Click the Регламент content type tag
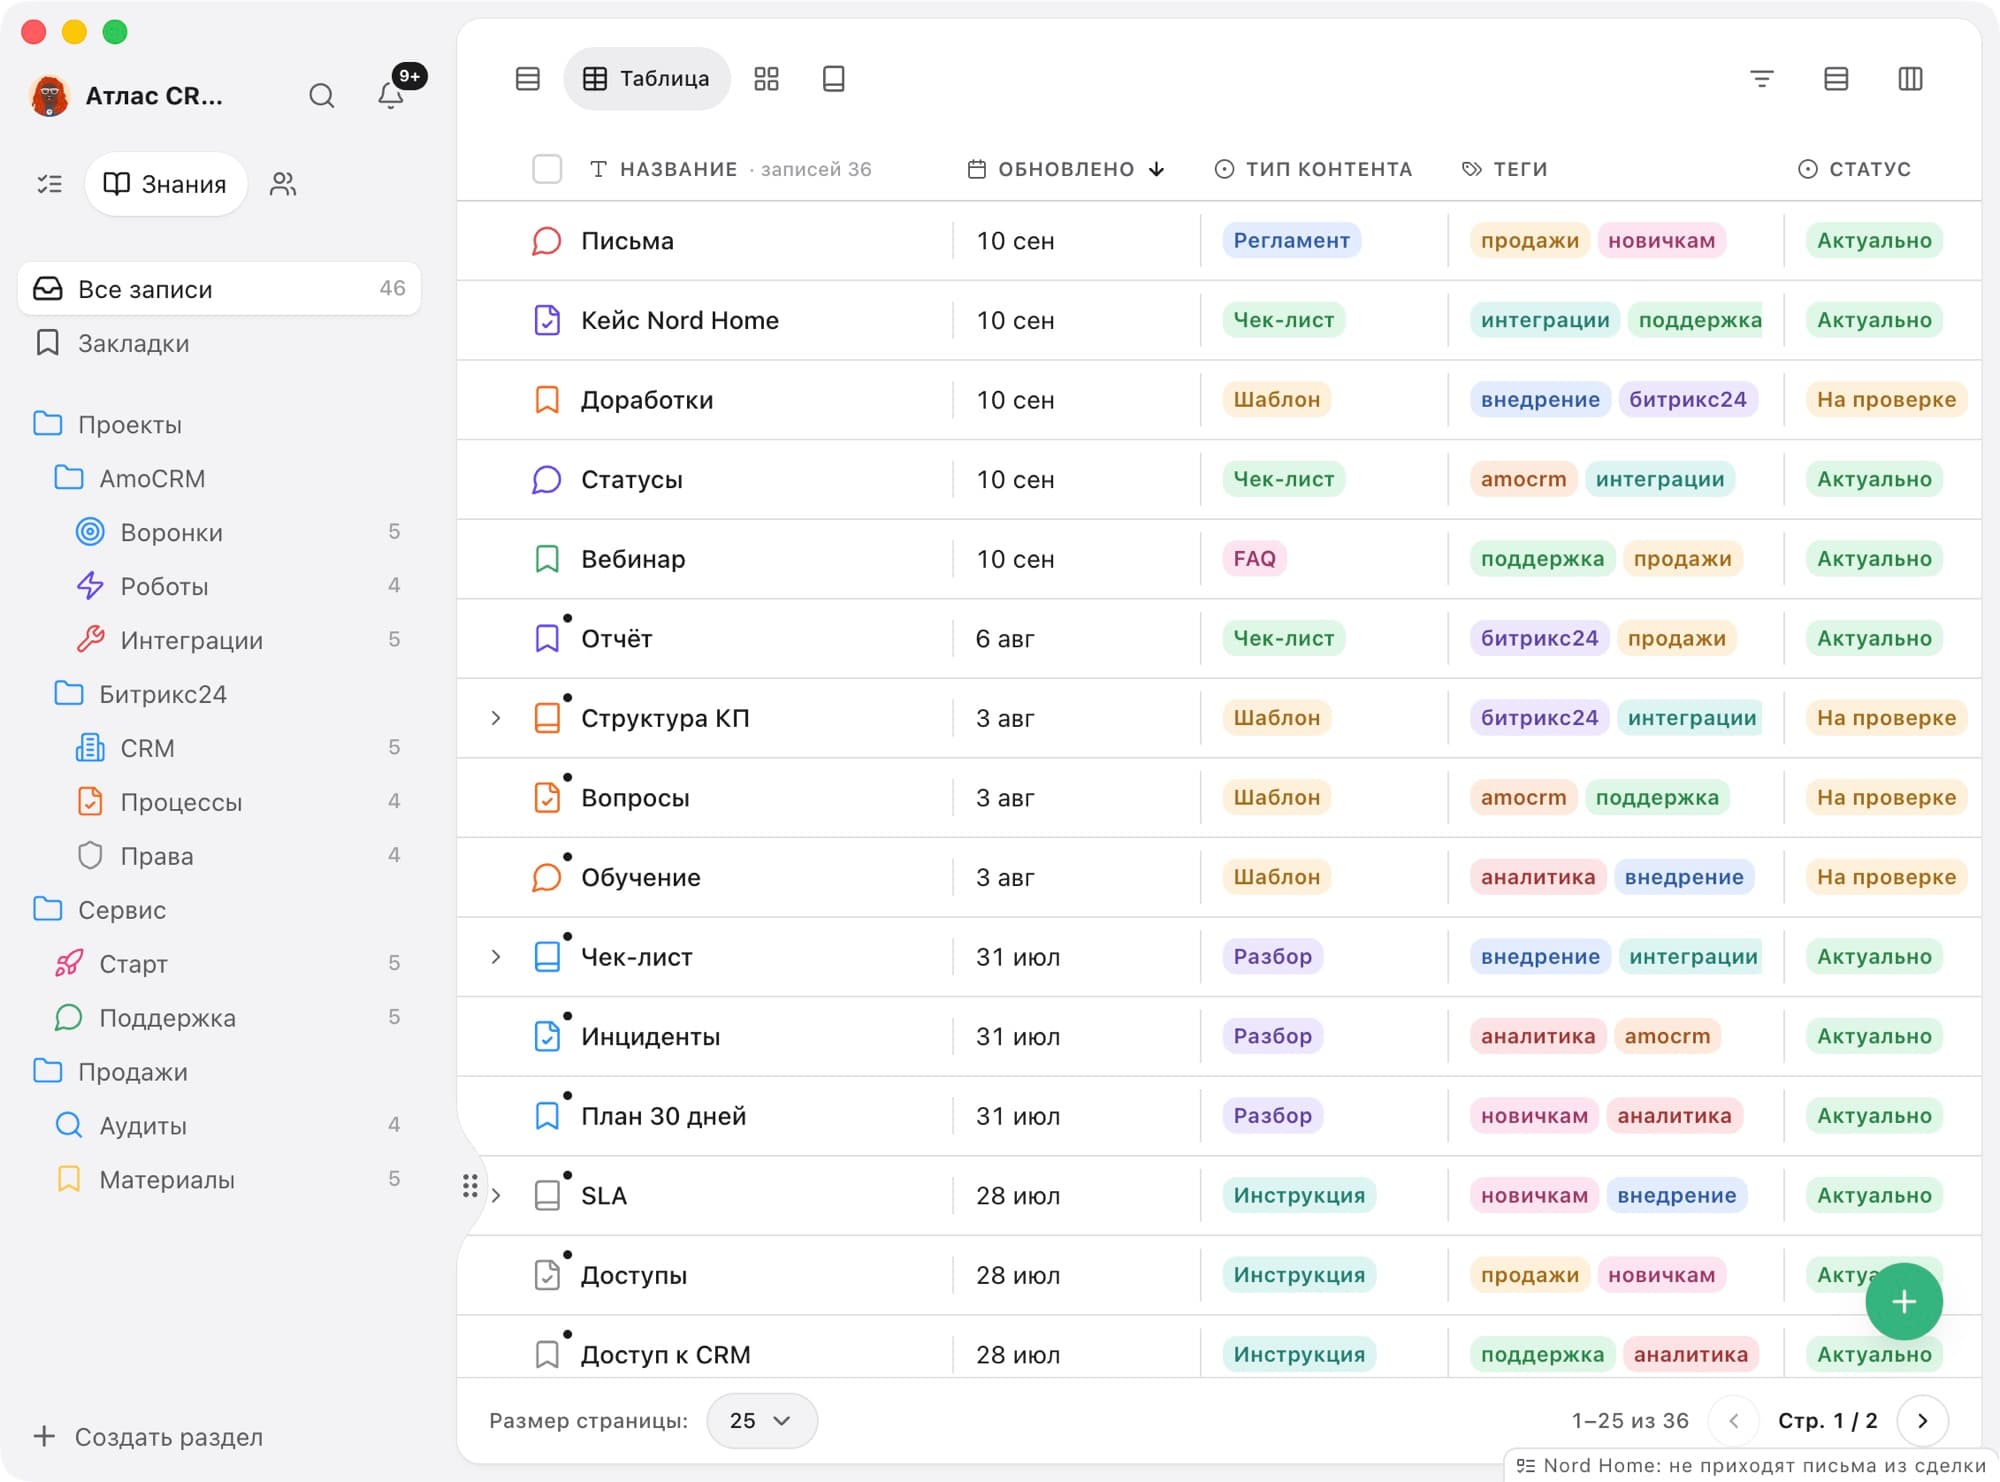Screen dimensions: 2000x1482 tap(1291, 240)
